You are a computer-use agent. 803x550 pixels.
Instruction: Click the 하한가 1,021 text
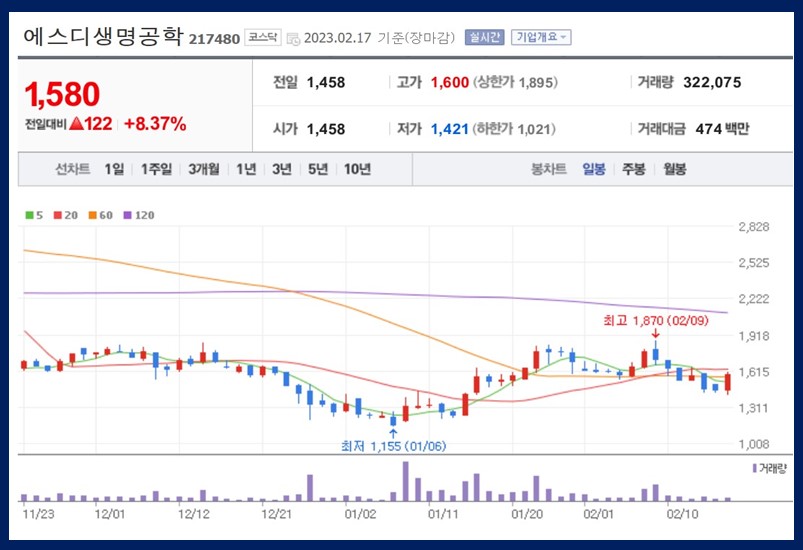click(x=514, y=129)
